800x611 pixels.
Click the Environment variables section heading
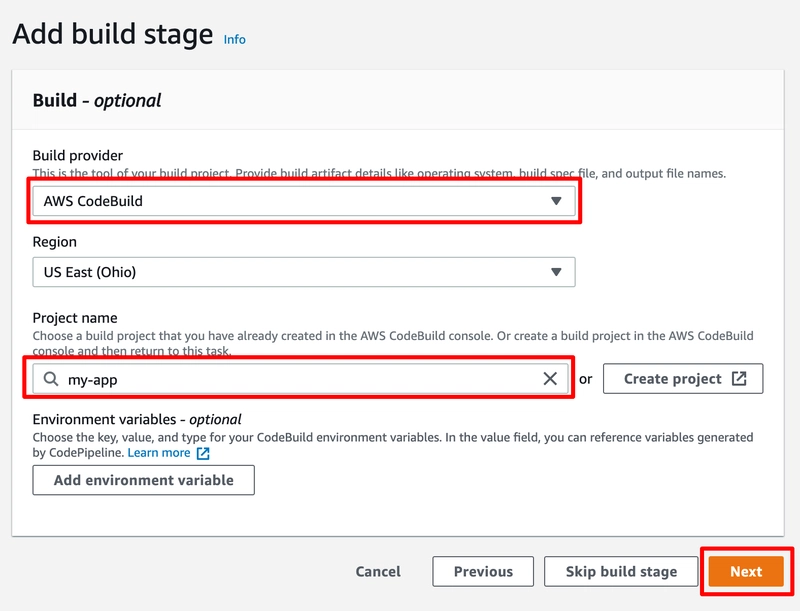coord(137,419)
